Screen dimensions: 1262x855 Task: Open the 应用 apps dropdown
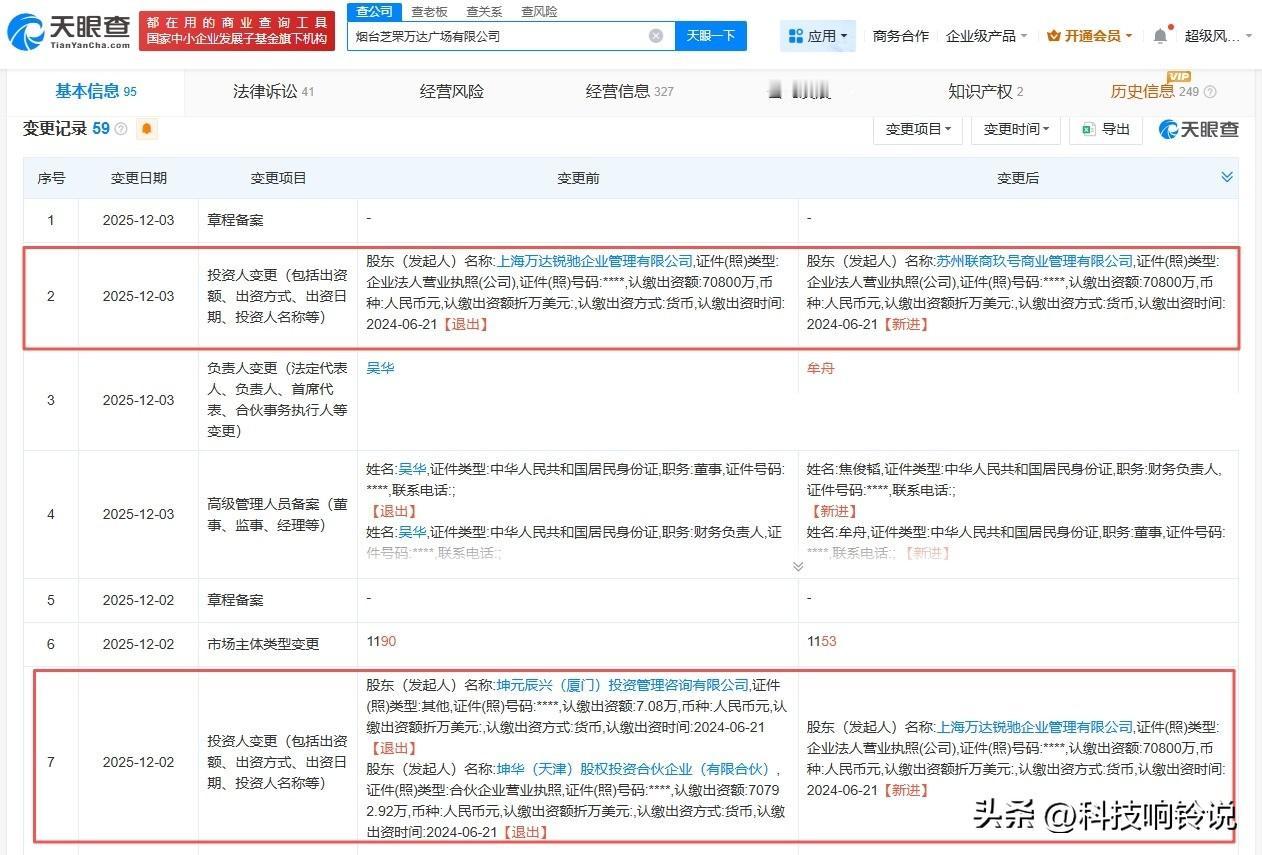point(818,36)
